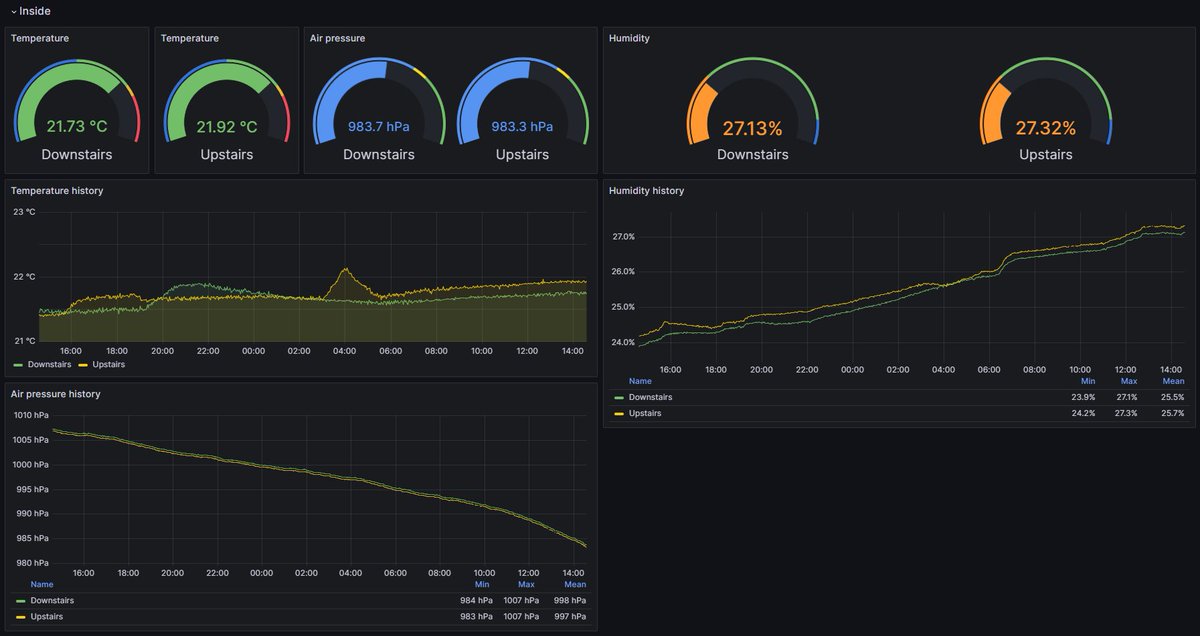Sort Humidity history legend by Mean
Screen dimensions: 1200x636
coord(1173,381)
